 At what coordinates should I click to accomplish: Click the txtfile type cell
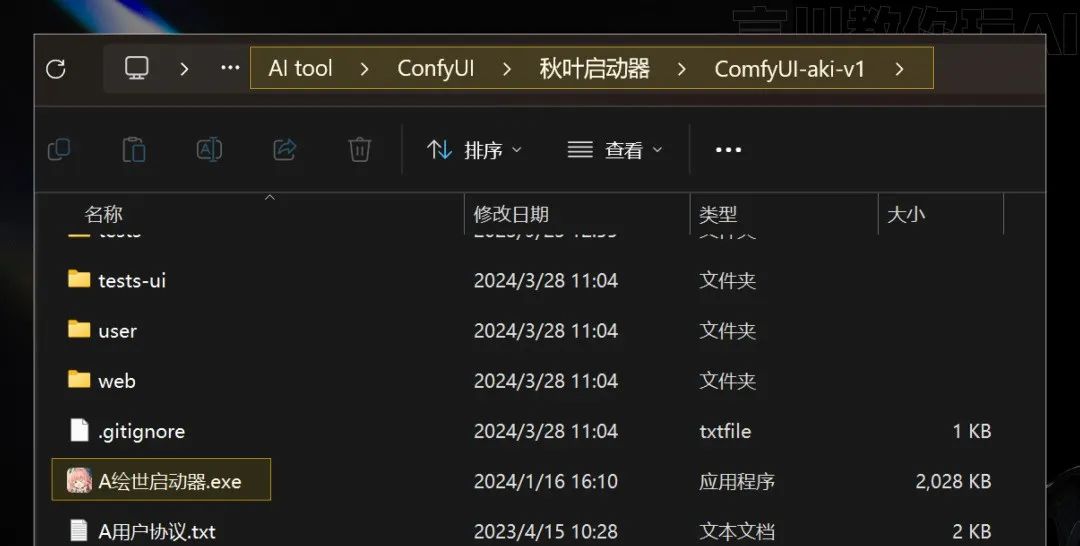coord(725,431)
